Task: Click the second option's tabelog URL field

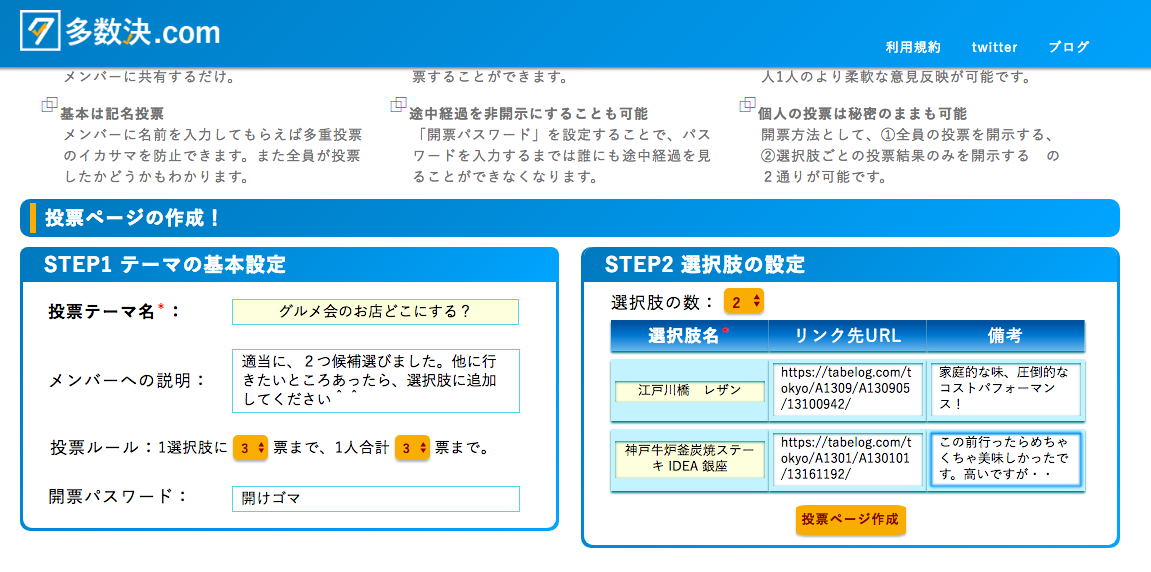Action: tap(847, 458)
